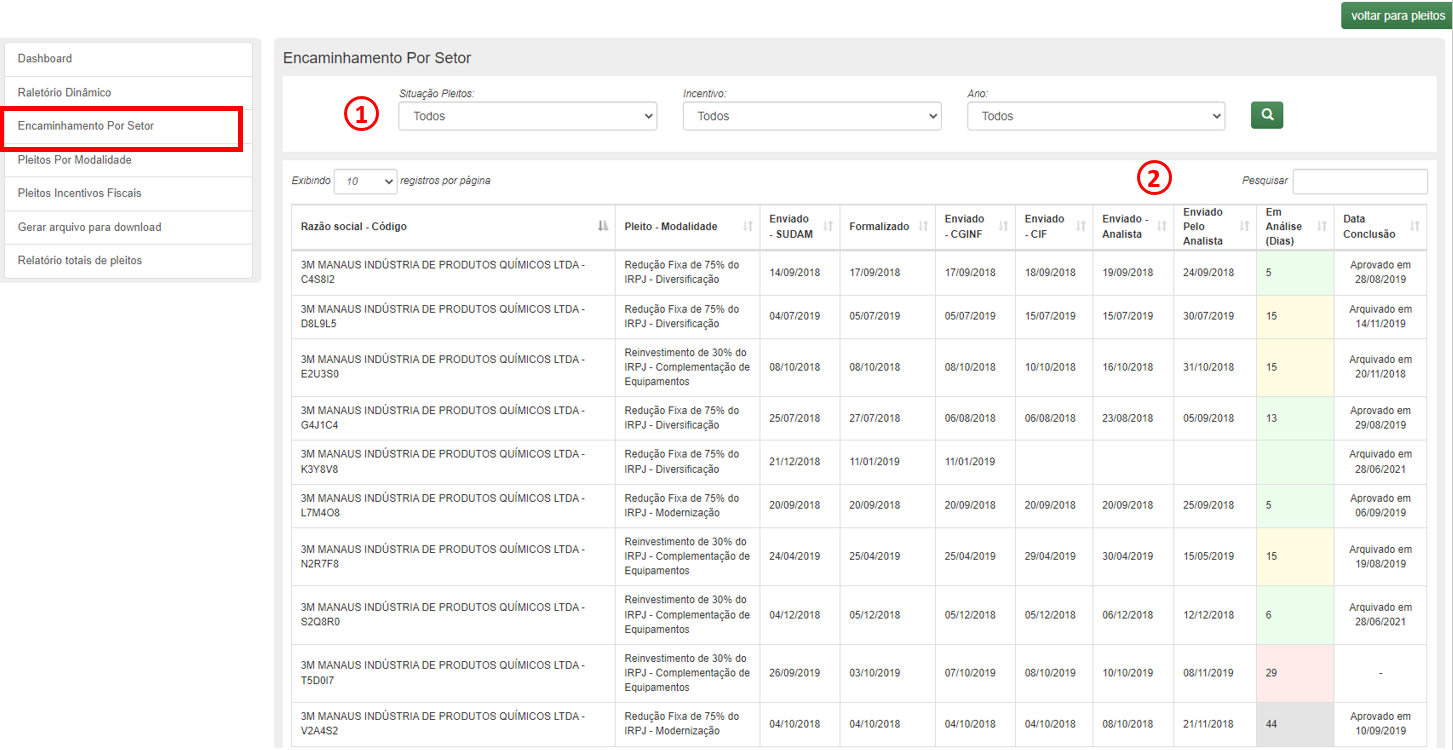Click the 13 days in analysis cell

click(1295, 418)
